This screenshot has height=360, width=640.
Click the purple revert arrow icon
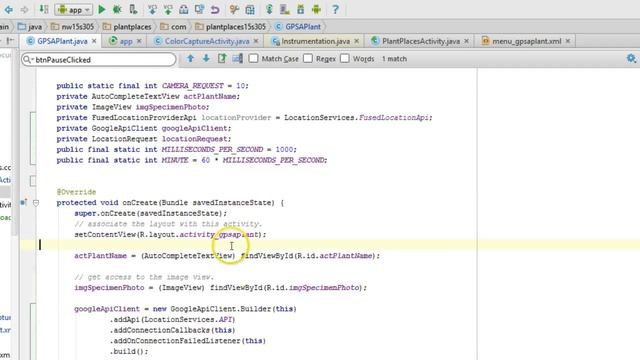pos(215,9)
